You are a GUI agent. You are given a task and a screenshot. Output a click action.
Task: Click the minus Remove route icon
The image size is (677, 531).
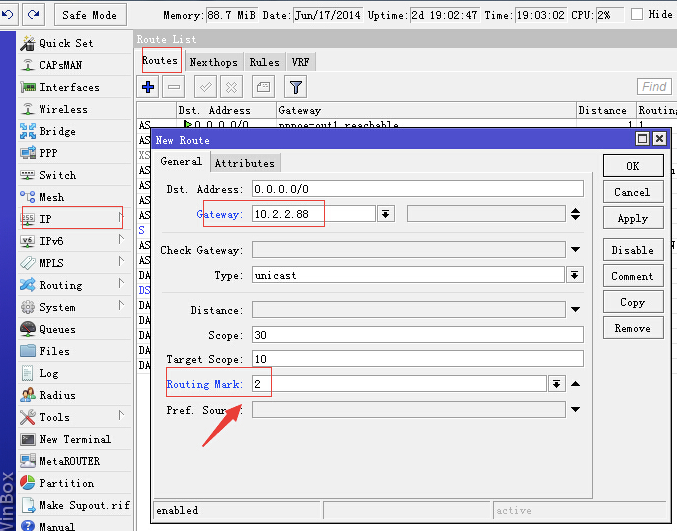coord(174,87)
